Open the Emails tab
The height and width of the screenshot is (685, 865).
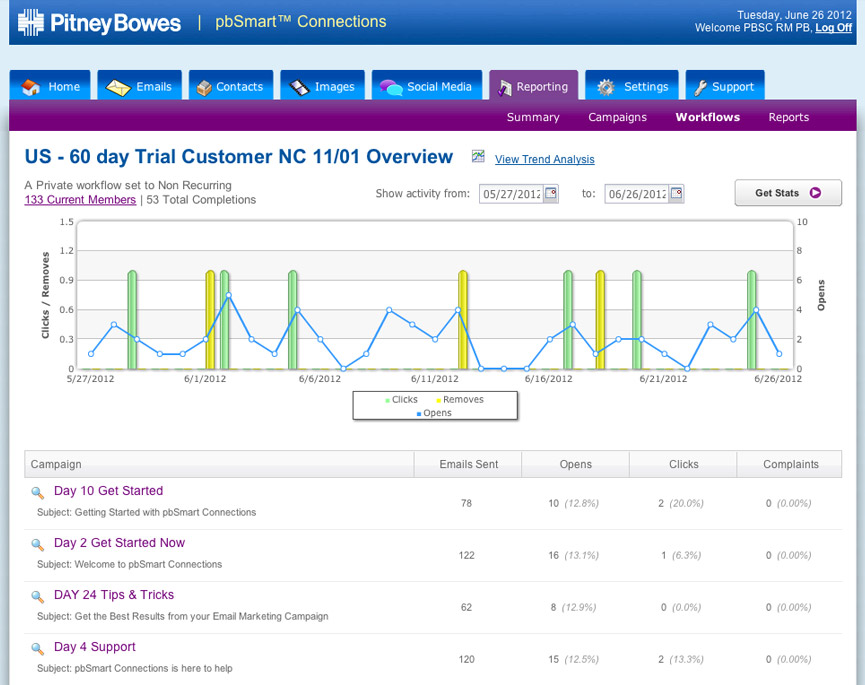click(140, 86)
